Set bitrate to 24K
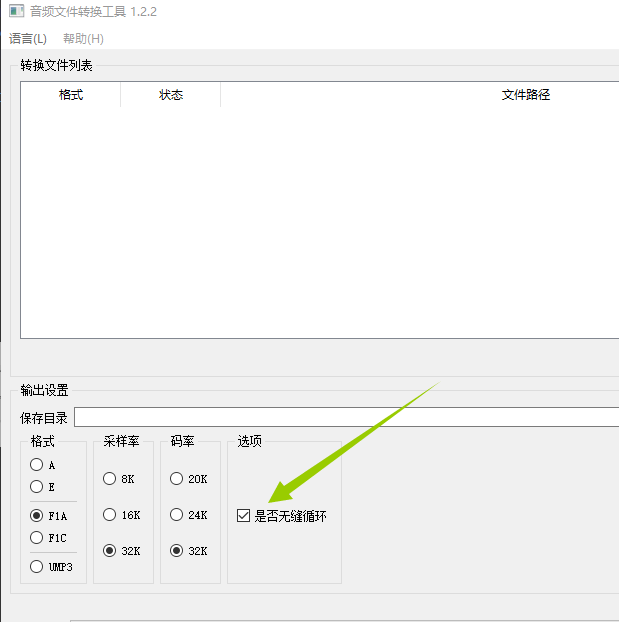This screenshot has height=622, width=619. [x=177, y=514]
